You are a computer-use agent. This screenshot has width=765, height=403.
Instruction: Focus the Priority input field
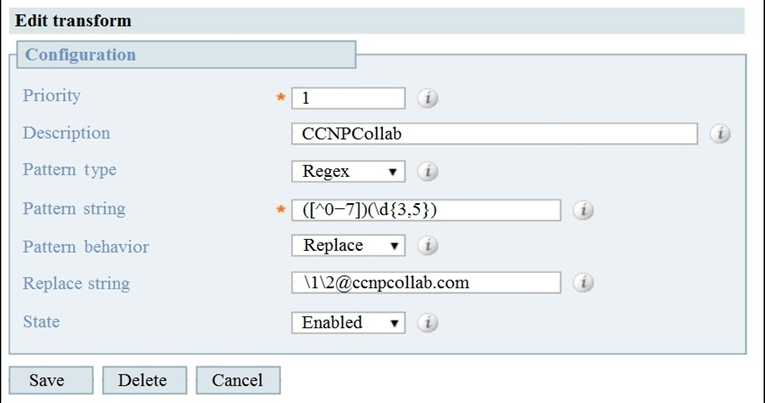click(x=348, y=98)
